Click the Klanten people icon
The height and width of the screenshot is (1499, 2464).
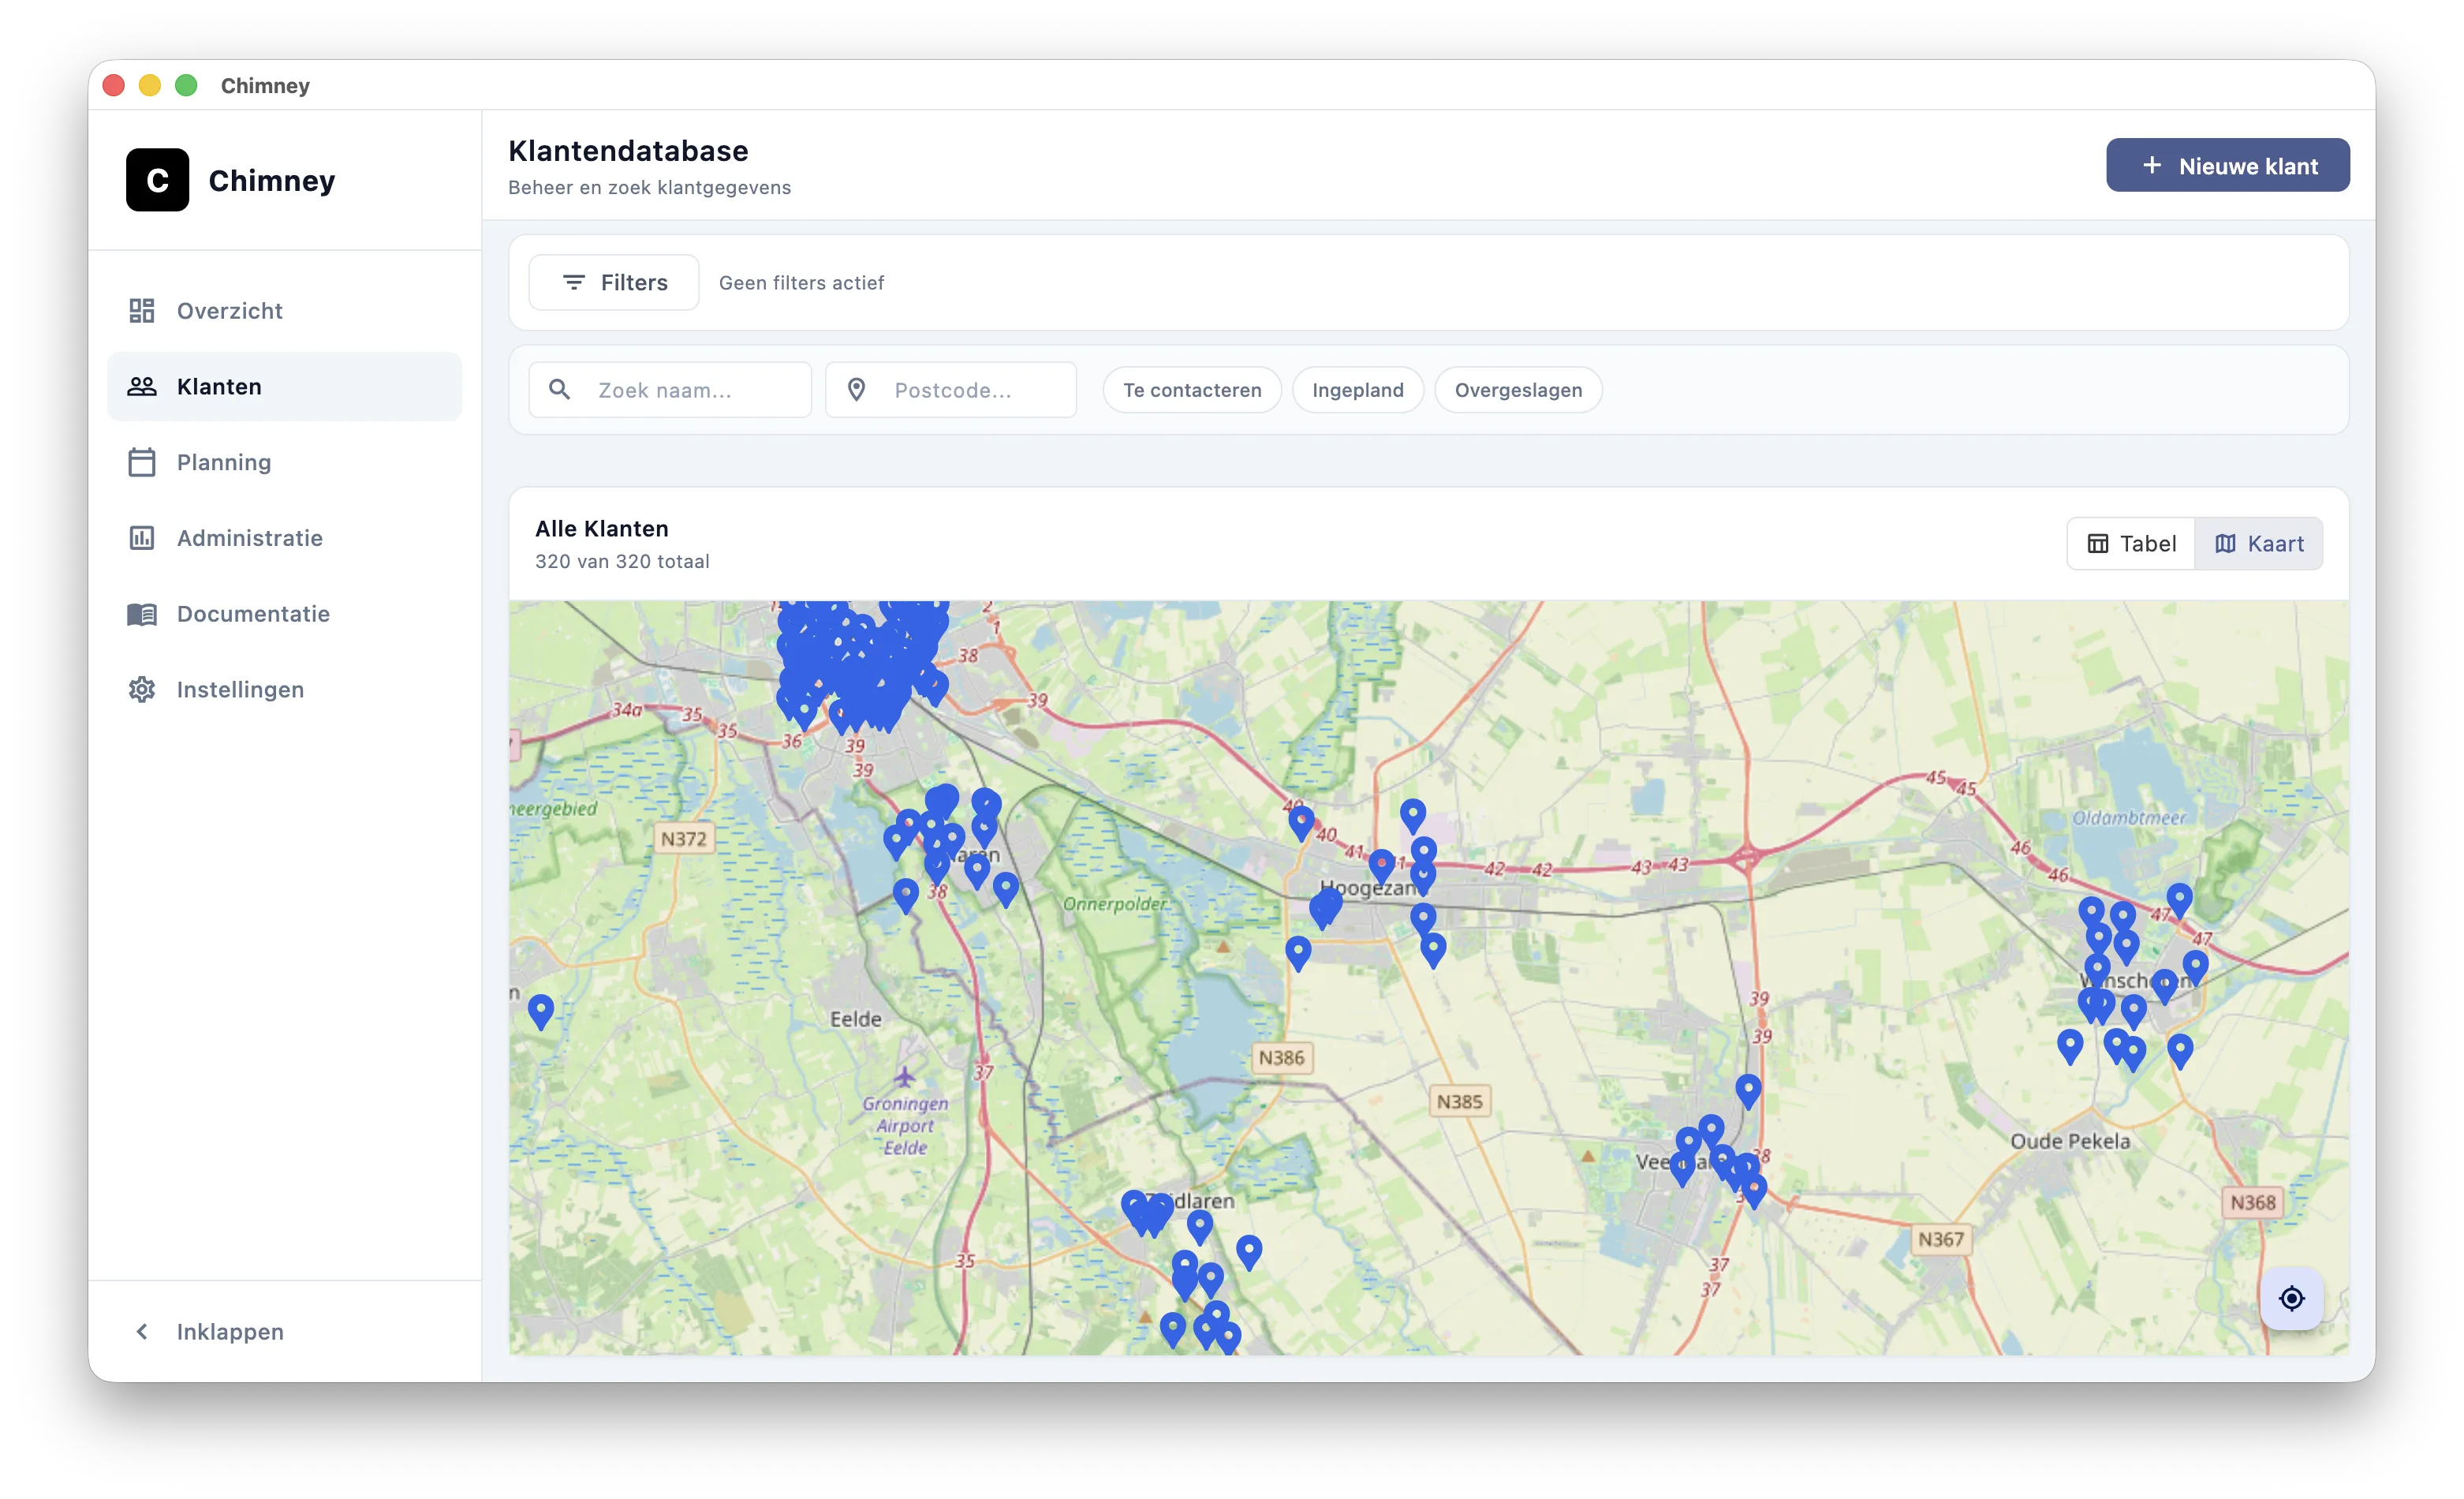pos(142,386)
